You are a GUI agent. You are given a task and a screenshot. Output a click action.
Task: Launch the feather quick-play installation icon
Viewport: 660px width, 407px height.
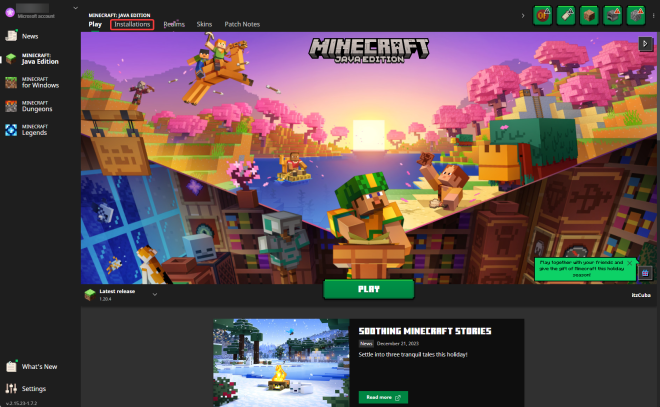tap(566, 16)
